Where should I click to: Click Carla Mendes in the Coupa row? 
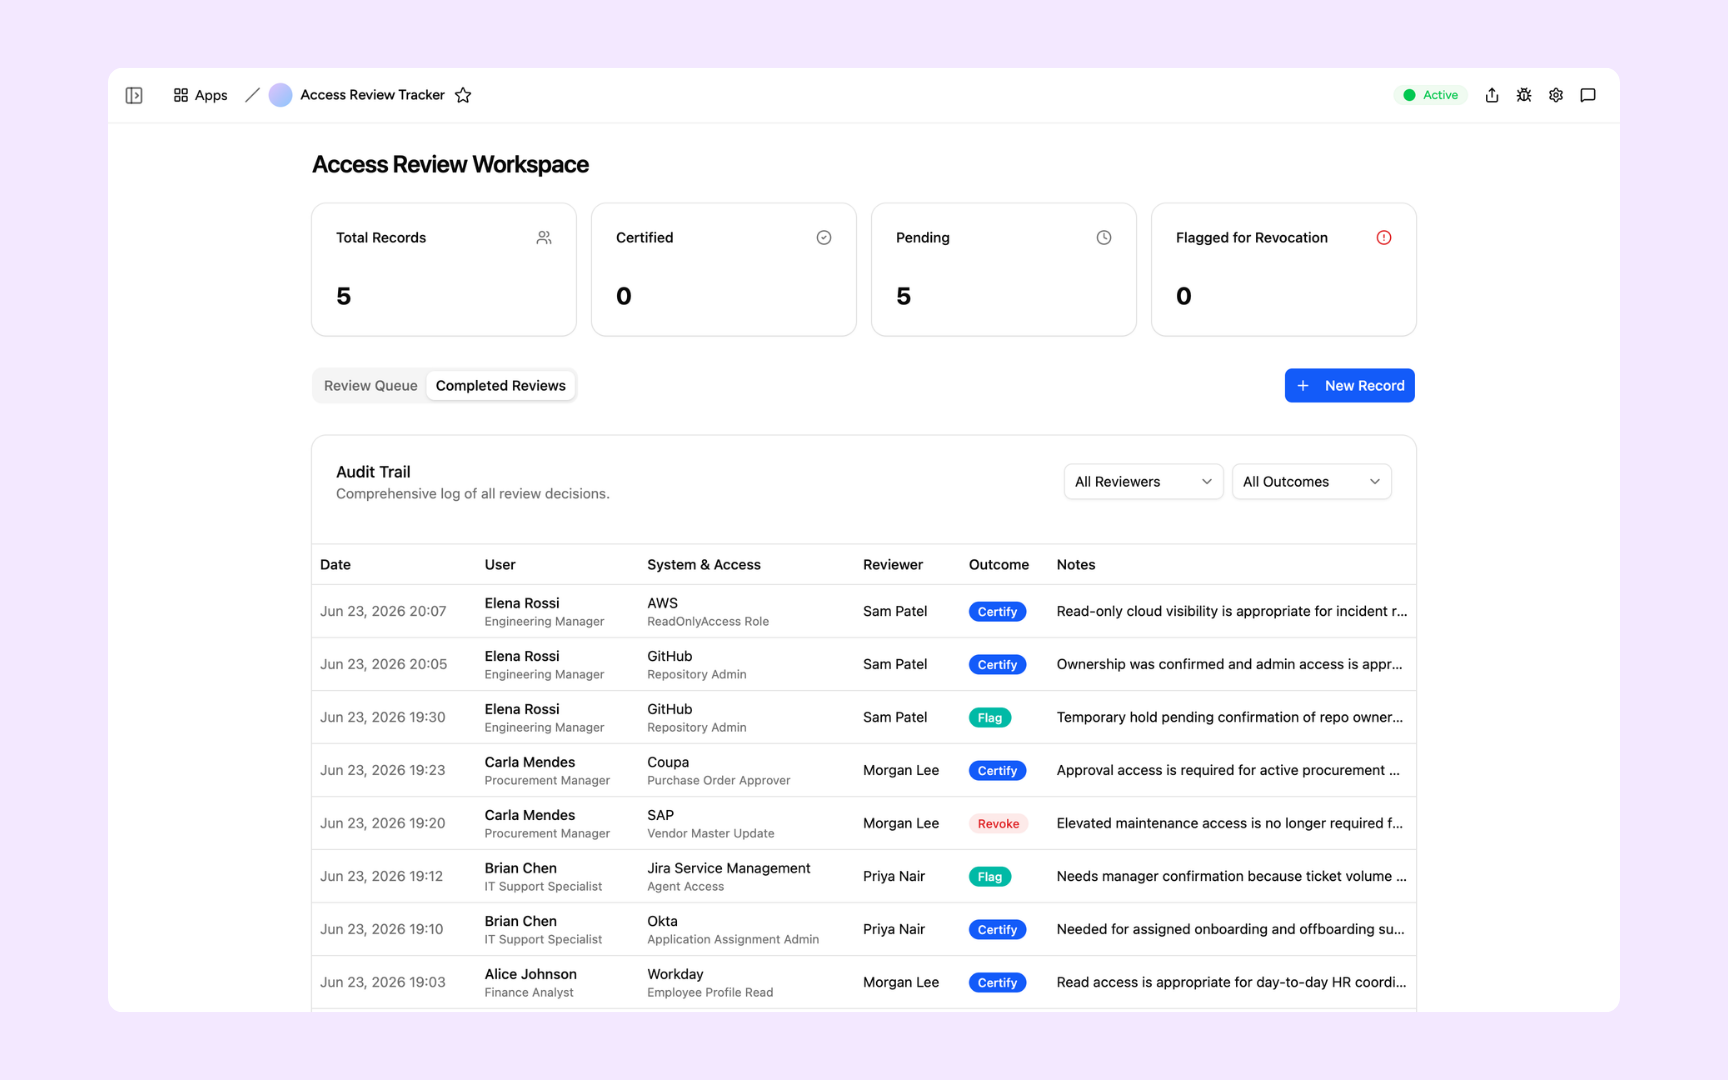530,762
